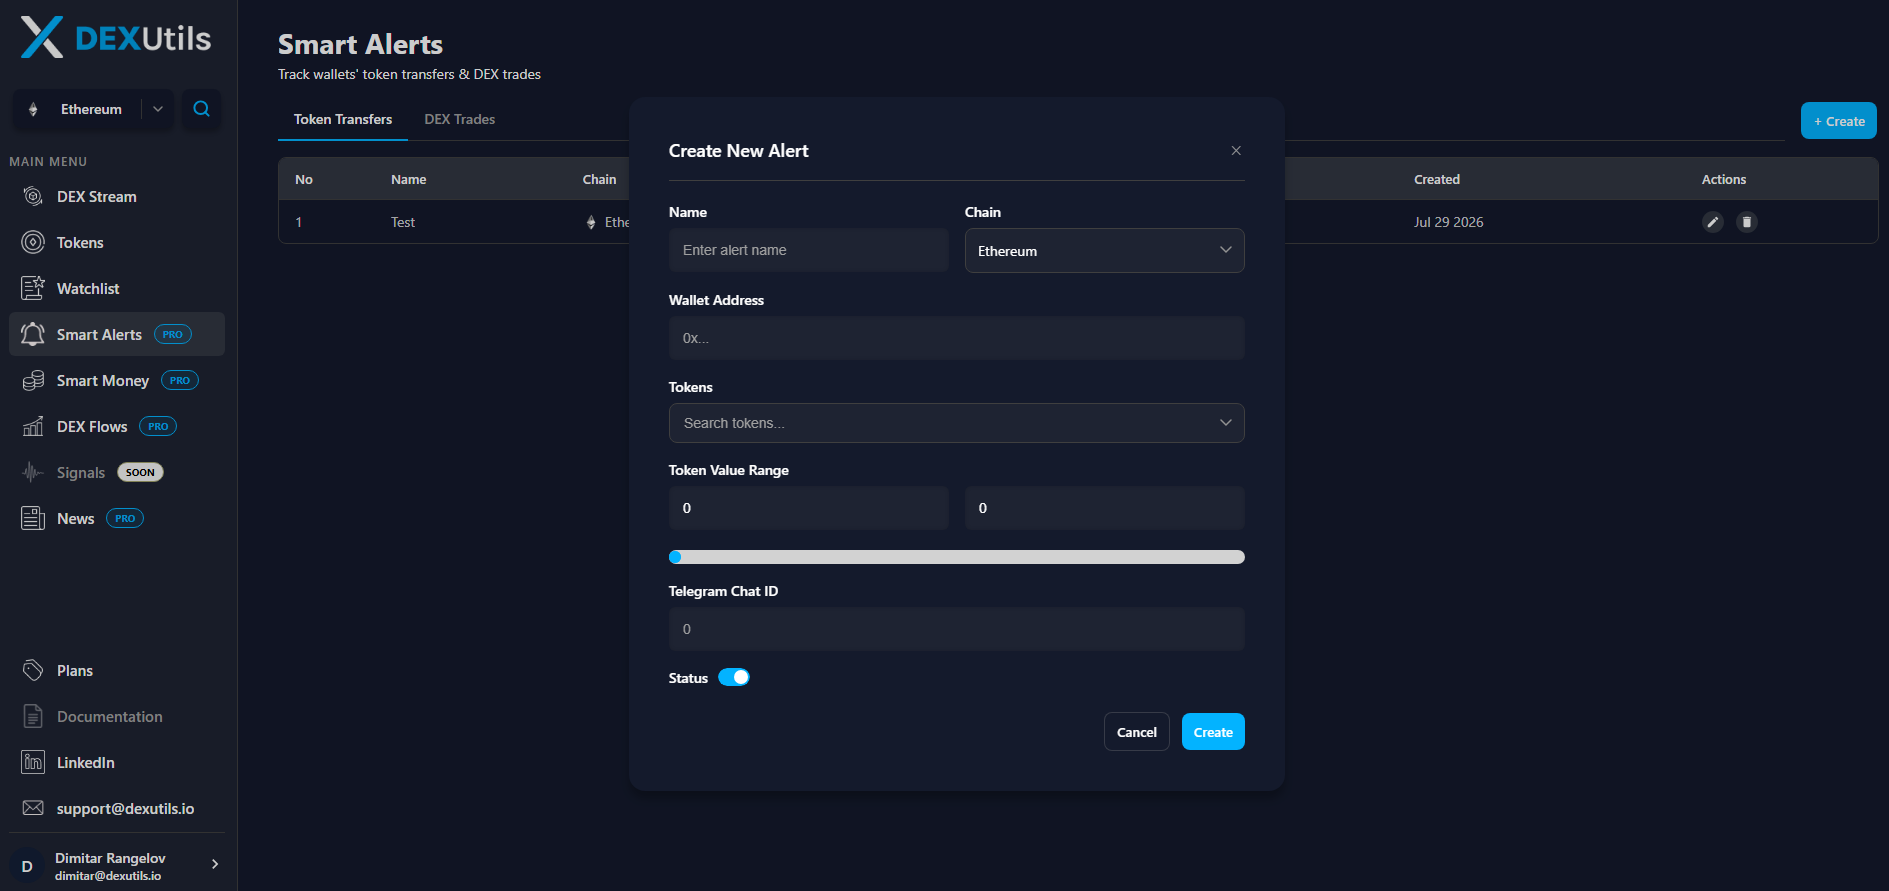Click the LinkedIn icon
Image resolution: width=1889 pixels, height=891 pixels.
tap(33, 762)
